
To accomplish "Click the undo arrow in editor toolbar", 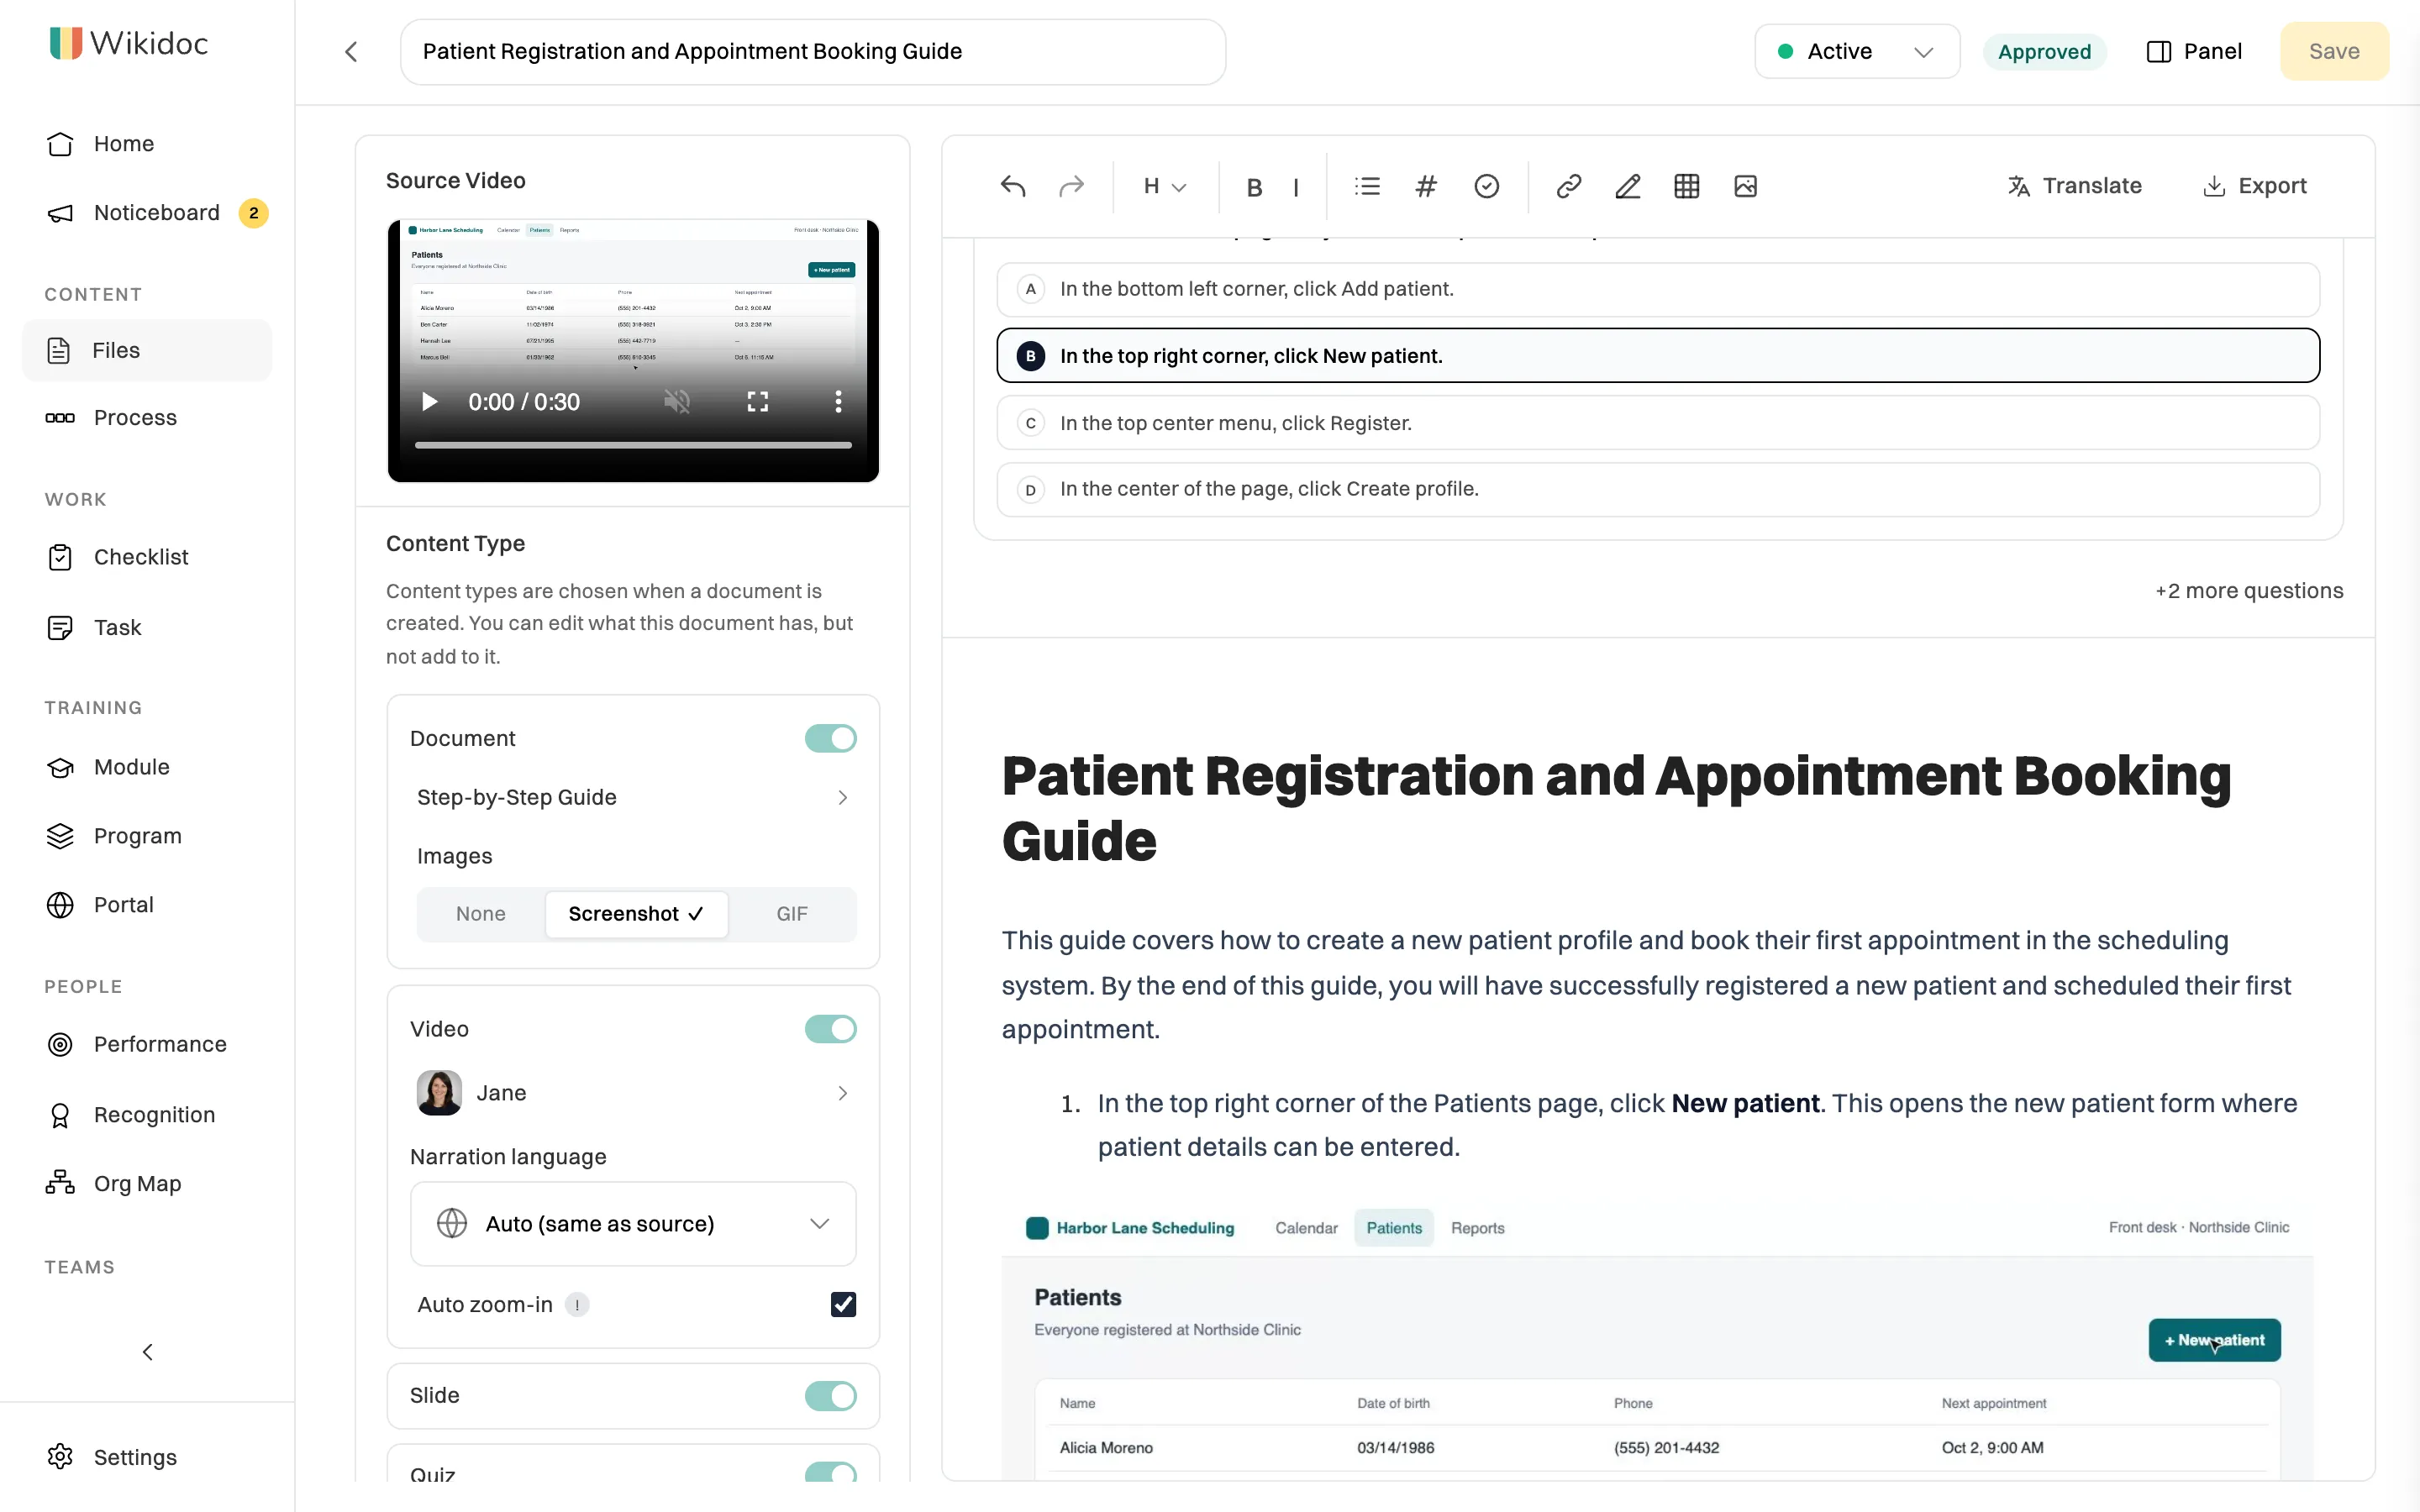I will tap(1012, 186).
